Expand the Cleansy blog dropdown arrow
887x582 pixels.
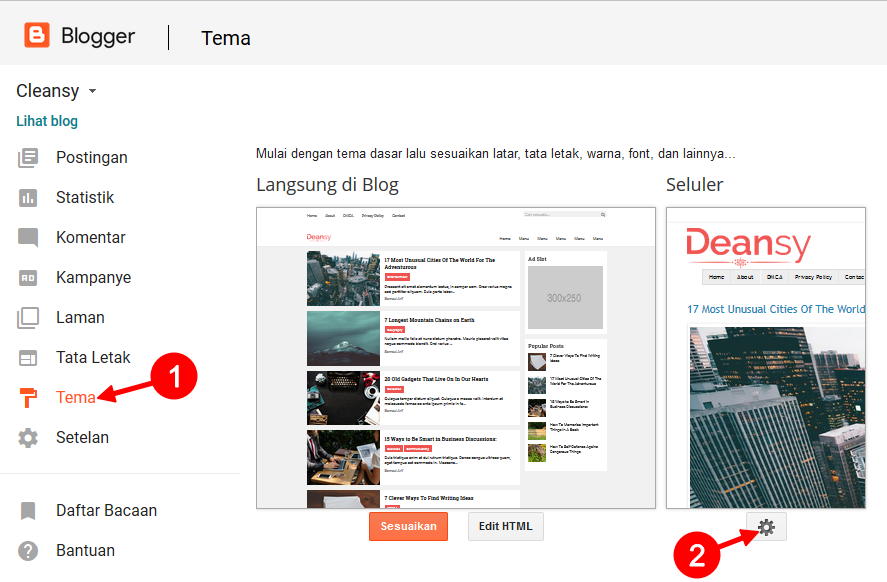[x=92, y=91]
